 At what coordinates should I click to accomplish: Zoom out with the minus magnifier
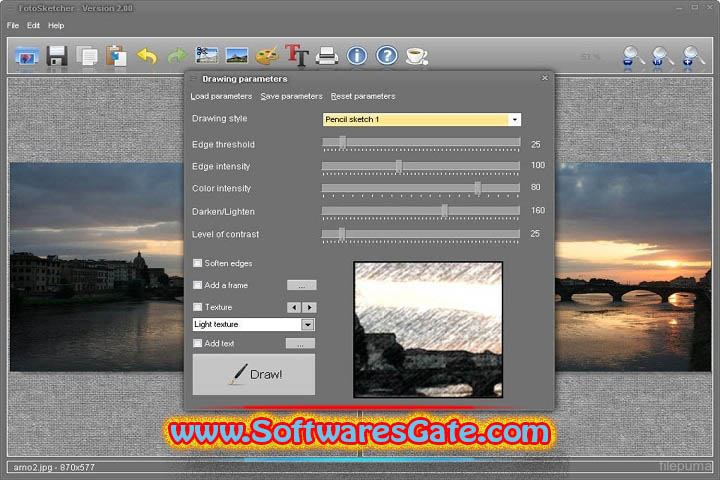click(634, 58)
